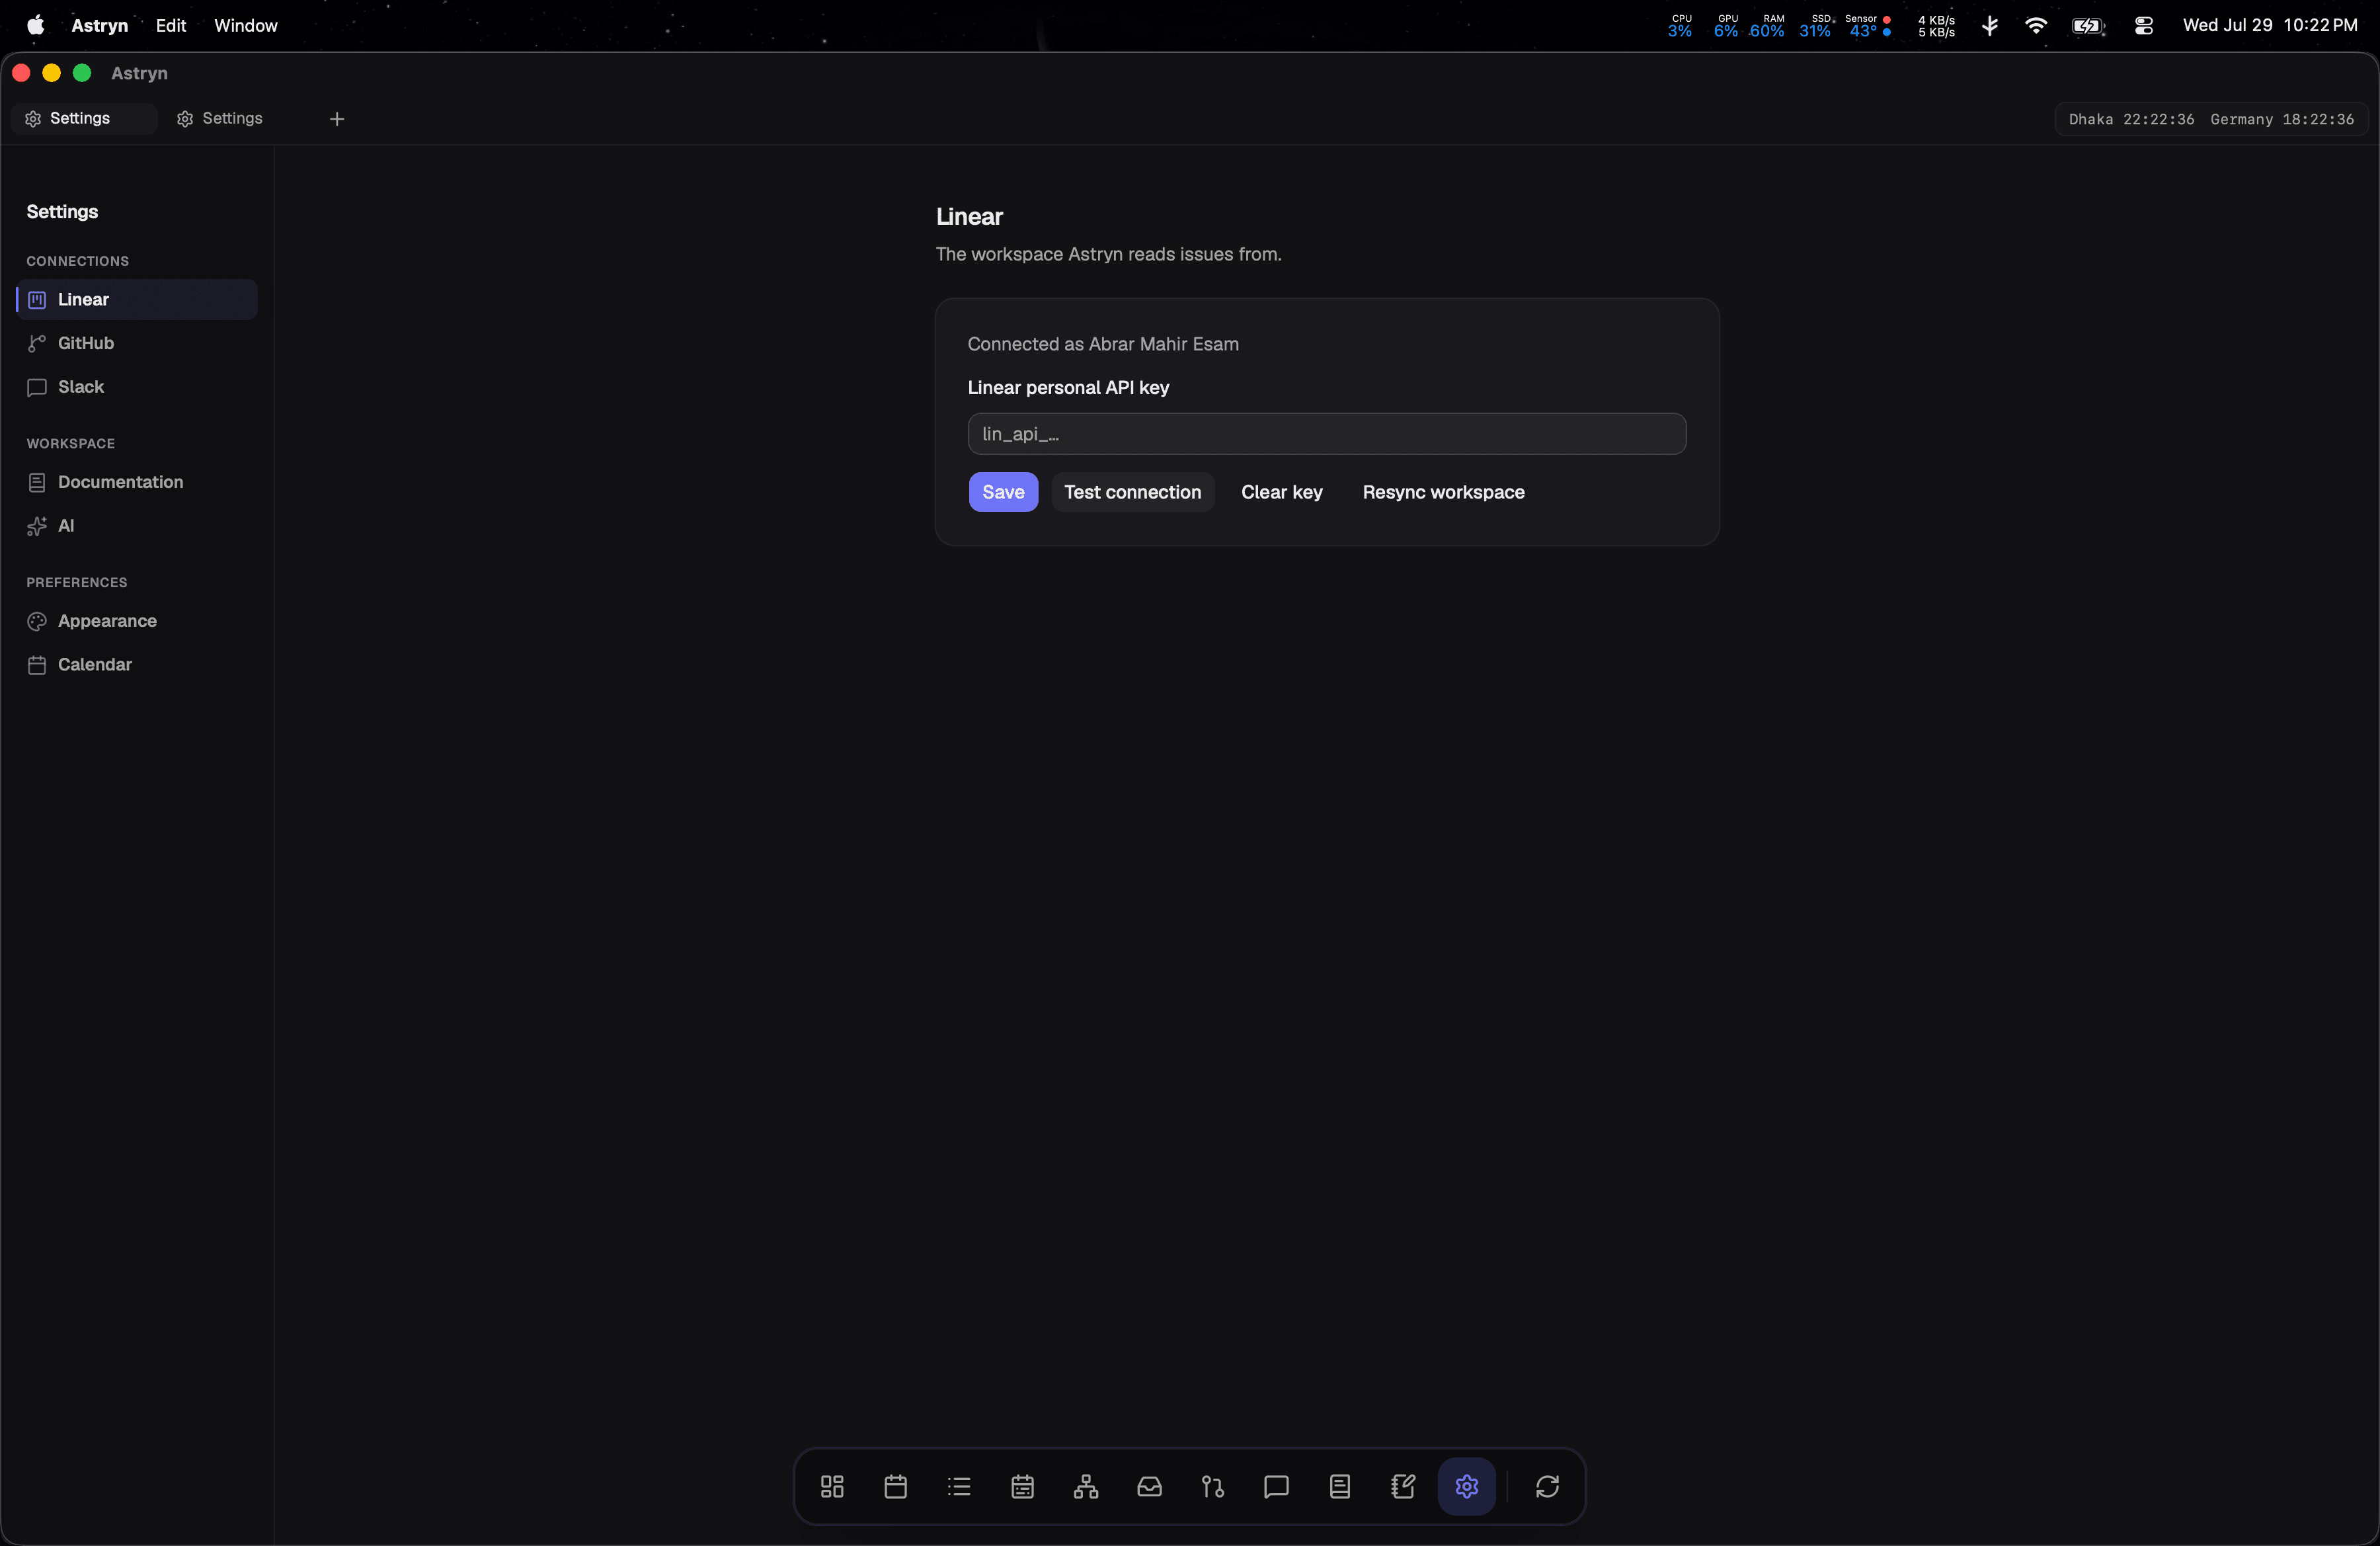The width and height of the screenshot is (2380, 1546).
Task: Open the plain calendar icon in the dock
Action: (x=896, y=1486)
